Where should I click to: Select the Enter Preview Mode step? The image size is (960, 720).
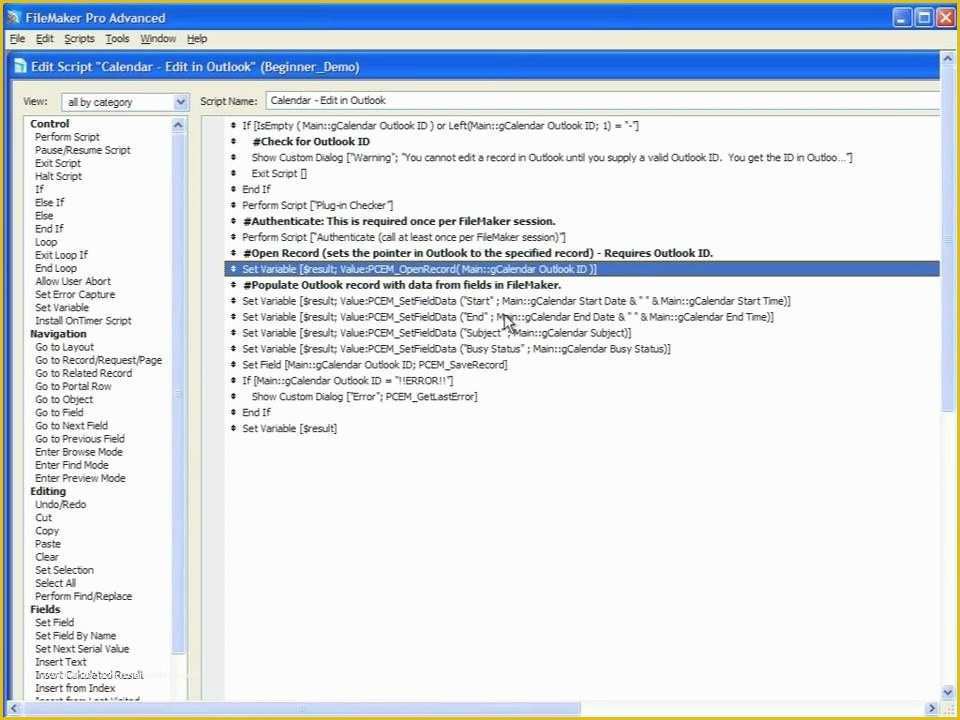click(80, 478)
